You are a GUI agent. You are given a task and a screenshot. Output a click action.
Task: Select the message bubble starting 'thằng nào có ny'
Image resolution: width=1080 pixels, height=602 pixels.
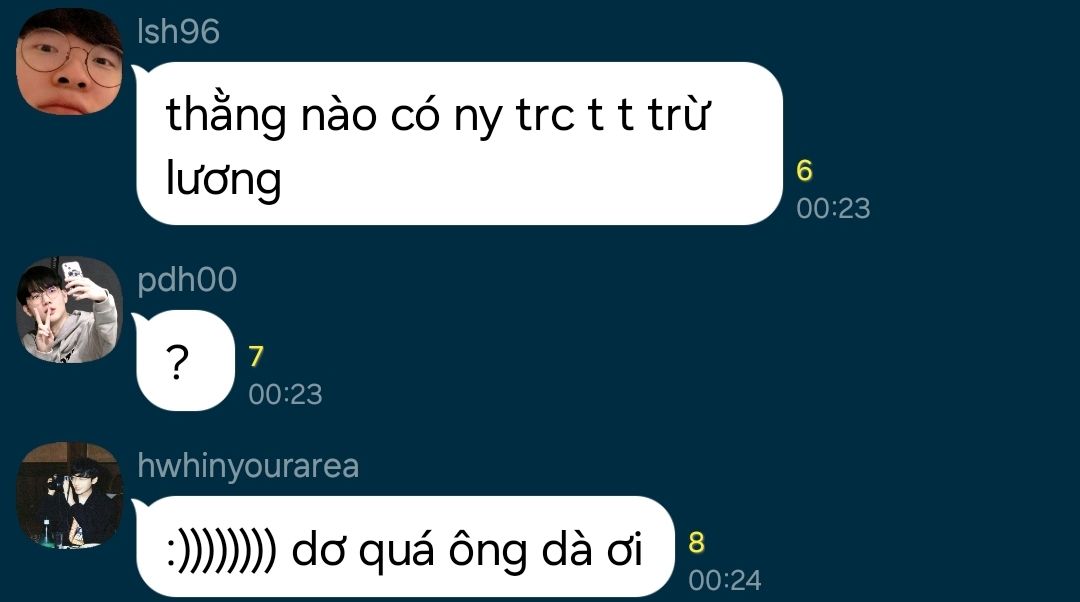[x=459, y=143]
